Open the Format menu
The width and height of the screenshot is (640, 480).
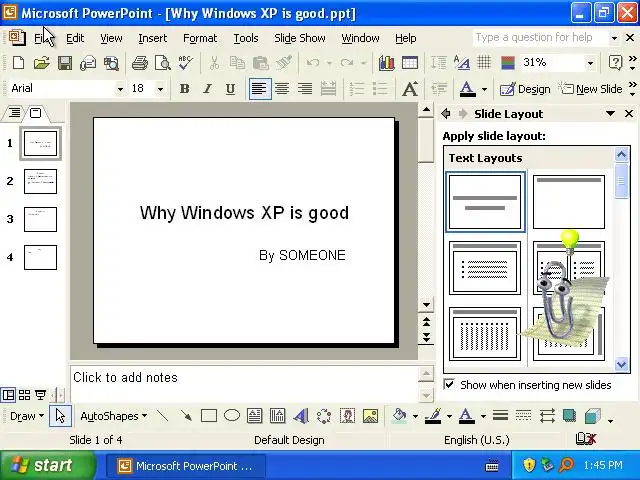[x=200, y=38]
